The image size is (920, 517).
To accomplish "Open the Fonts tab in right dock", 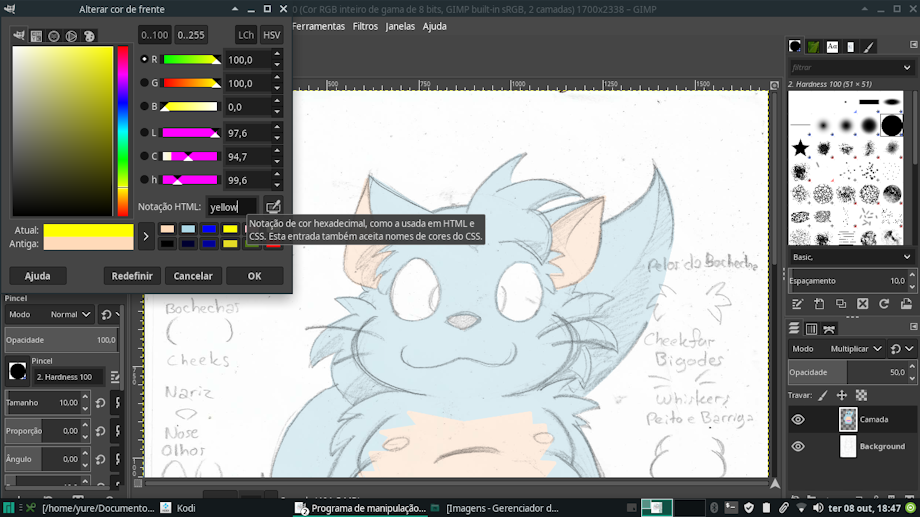I will click(832, 46).
